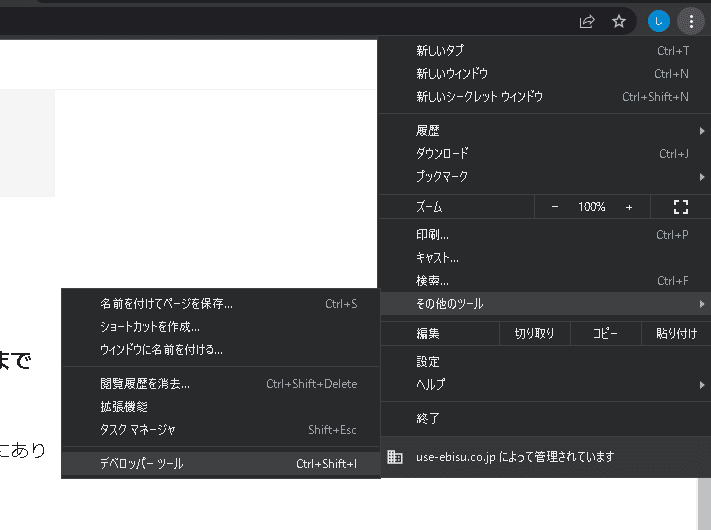The image size is (711, 530).
Task: Open 拡張機能 submenu entry
Action: click(x=220, y=407)
